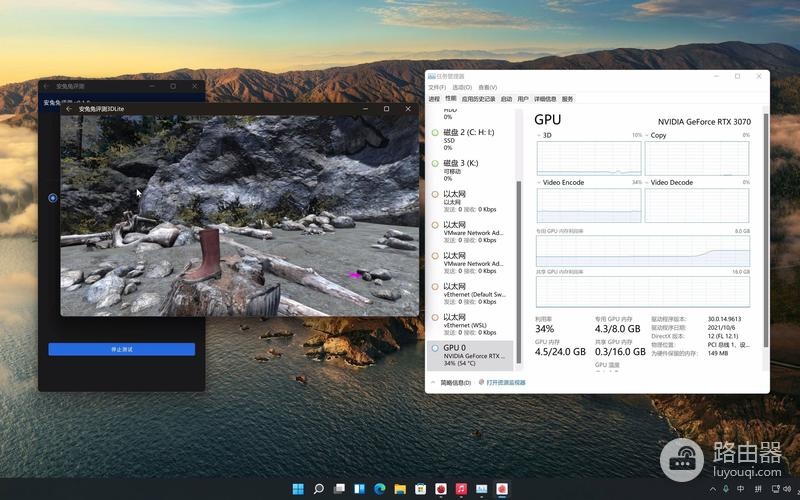
Task: Click sidebar scrollbar in Task Manager
Action: tap(519, 272)
